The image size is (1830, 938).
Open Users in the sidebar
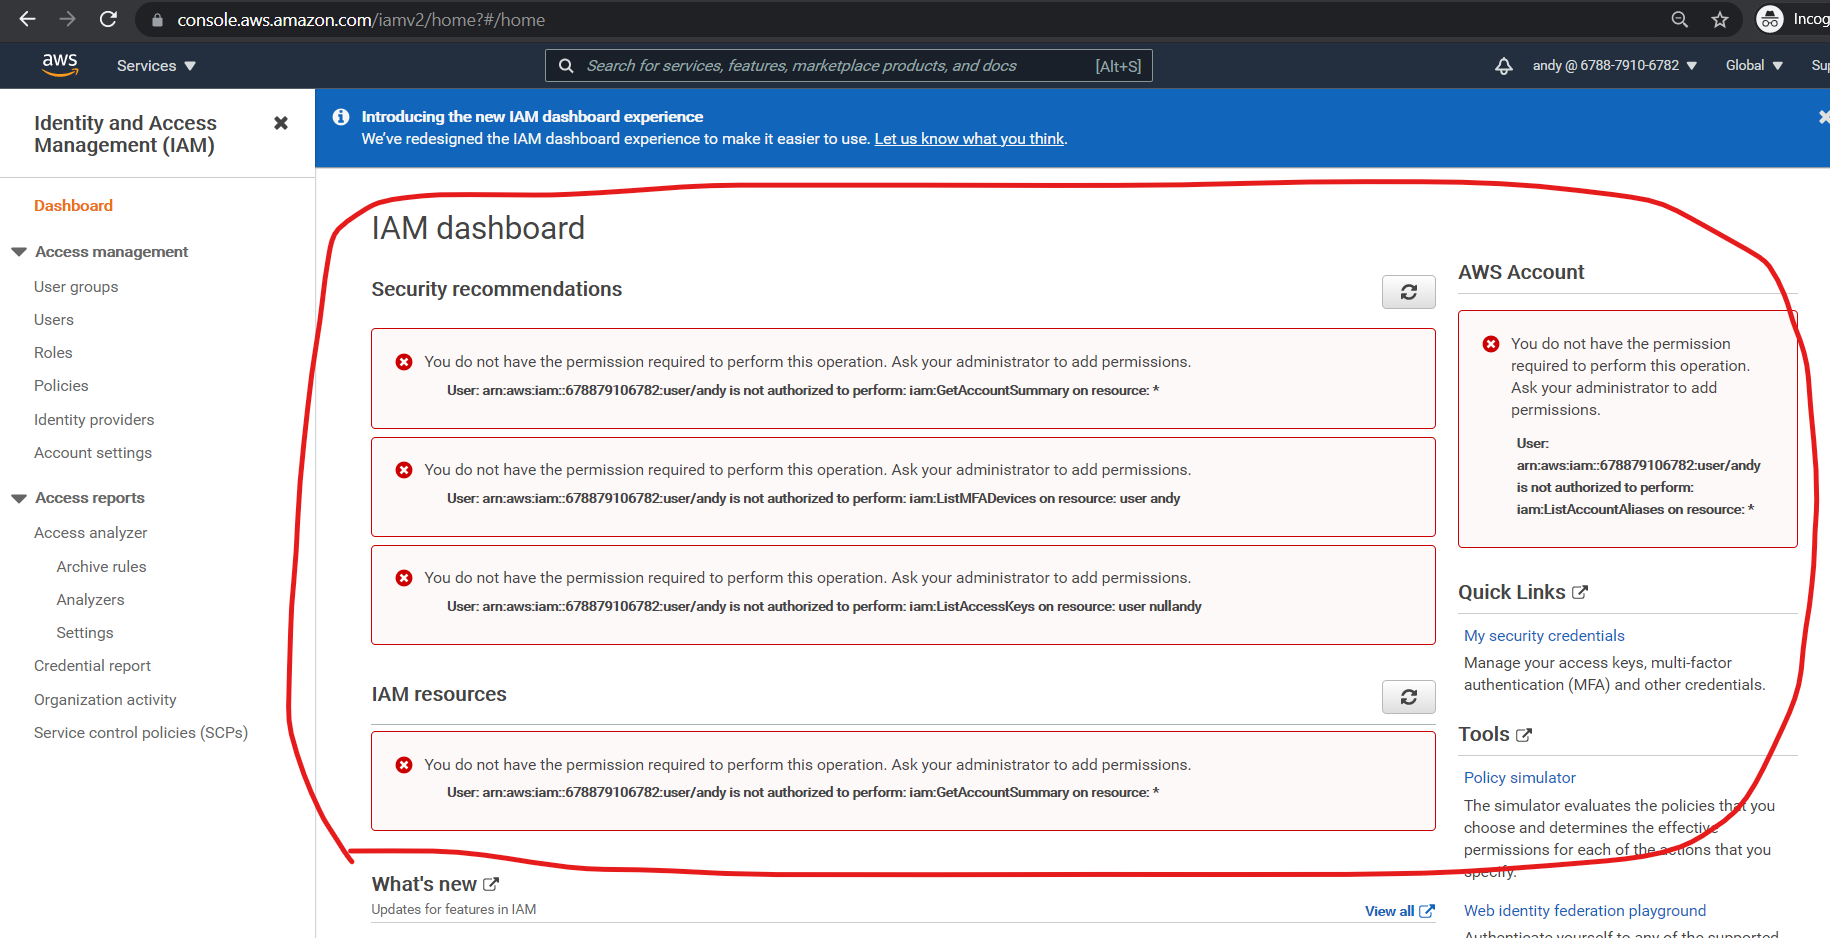pos(54,320)
